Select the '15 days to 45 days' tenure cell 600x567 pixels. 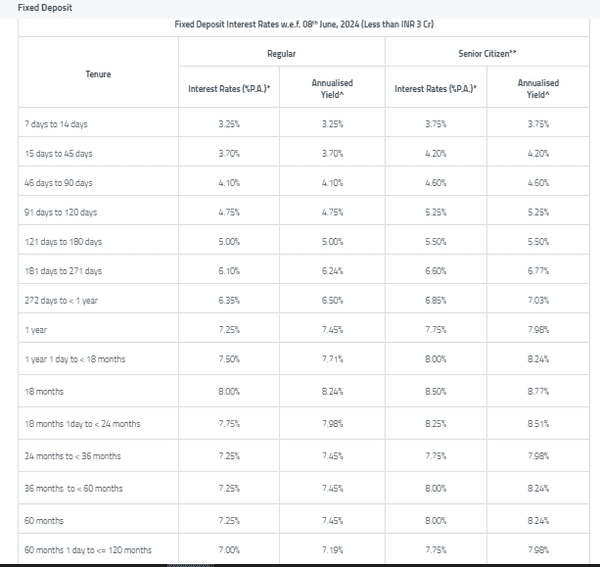click(58, 154)
